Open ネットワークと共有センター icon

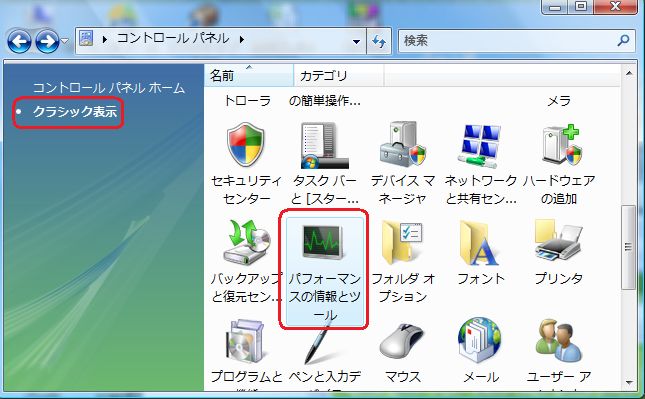point(480,146)
